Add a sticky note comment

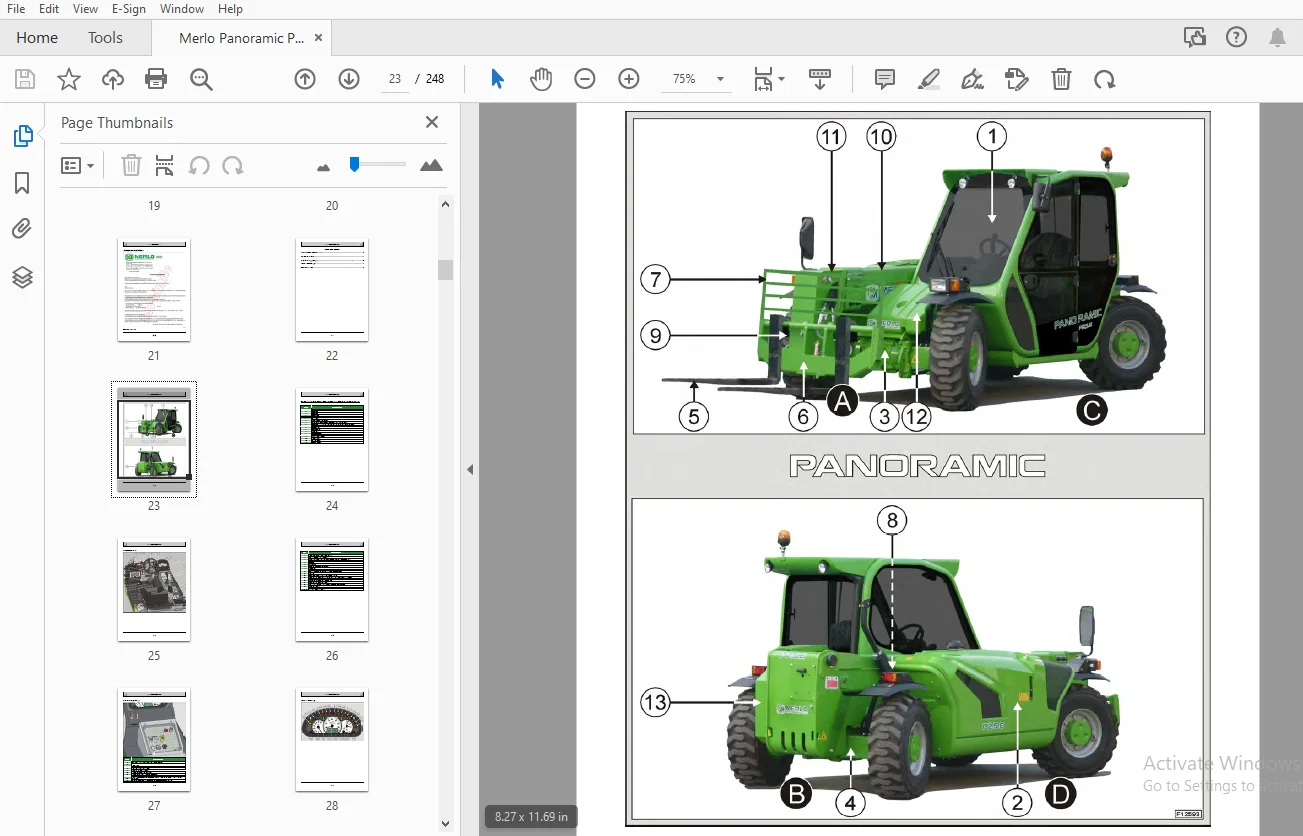(885, 79)
